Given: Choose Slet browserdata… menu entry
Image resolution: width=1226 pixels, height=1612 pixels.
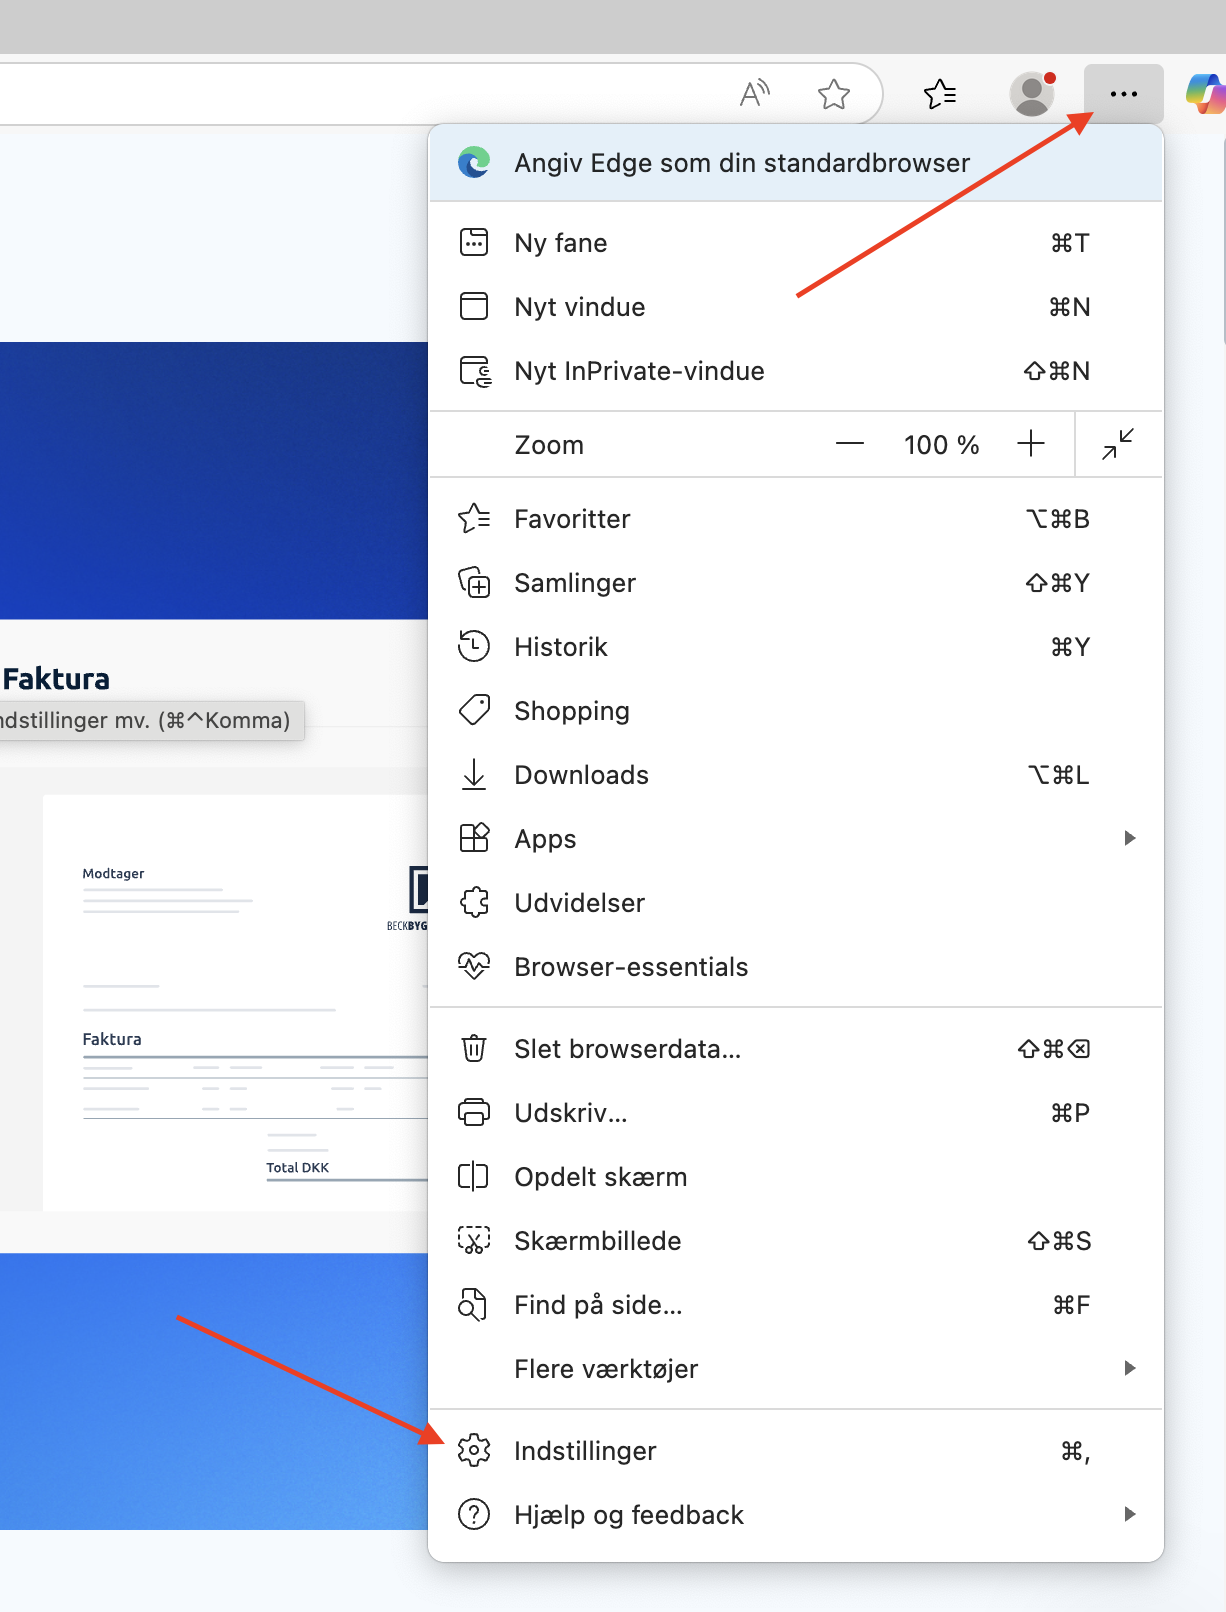Looking at the screenshot, I should [x=796, y=1048].
